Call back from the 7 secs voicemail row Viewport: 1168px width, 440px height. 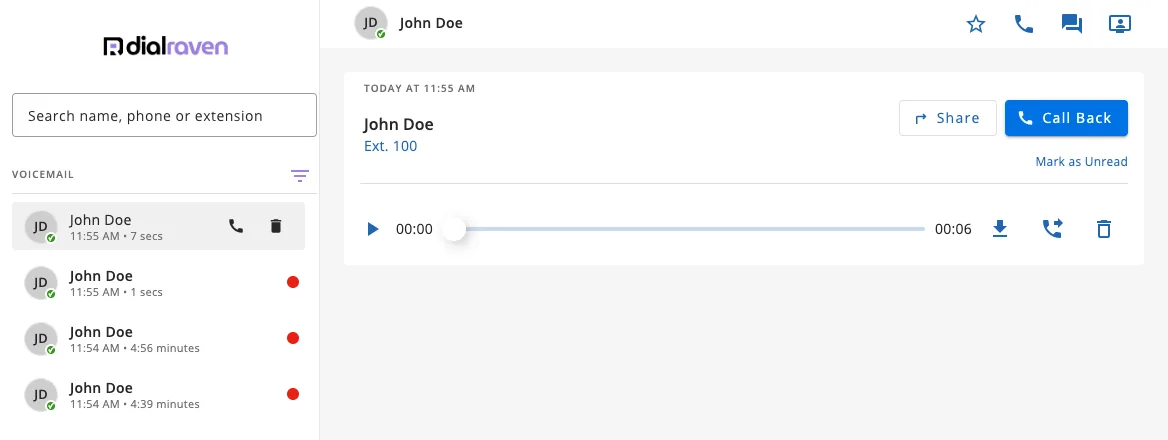click(236, 226)
